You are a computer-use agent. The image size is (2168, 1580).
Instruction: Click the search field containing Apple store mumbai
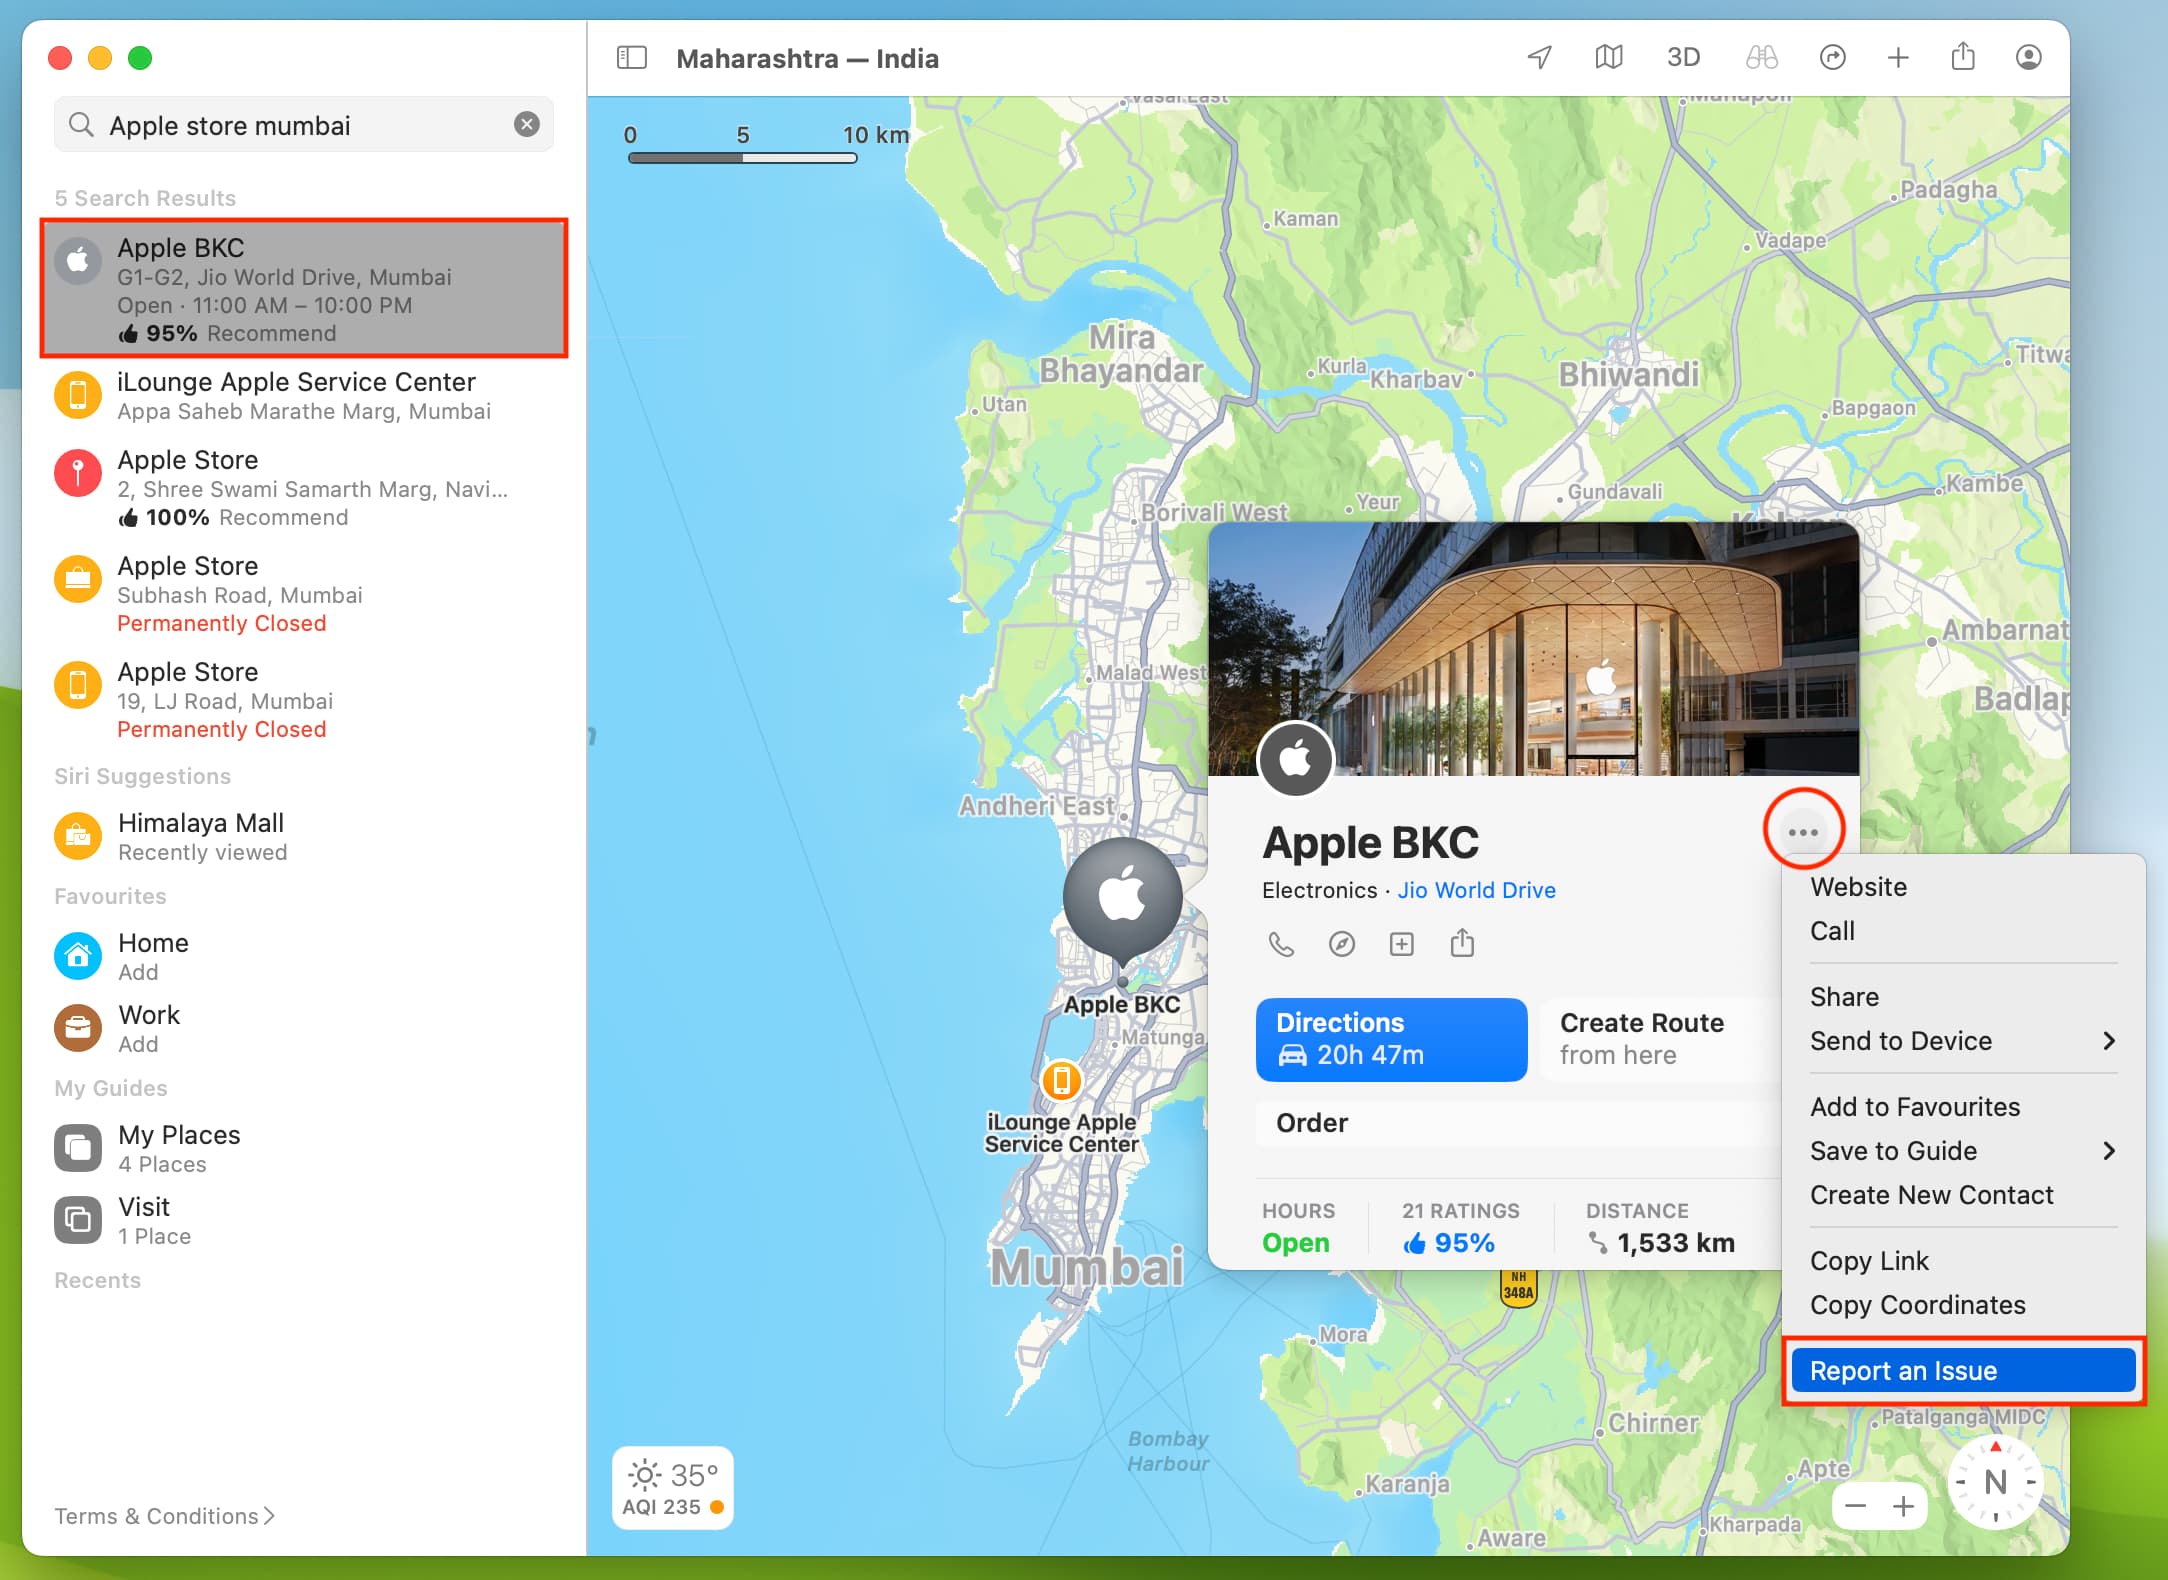(x=304, y=124)
